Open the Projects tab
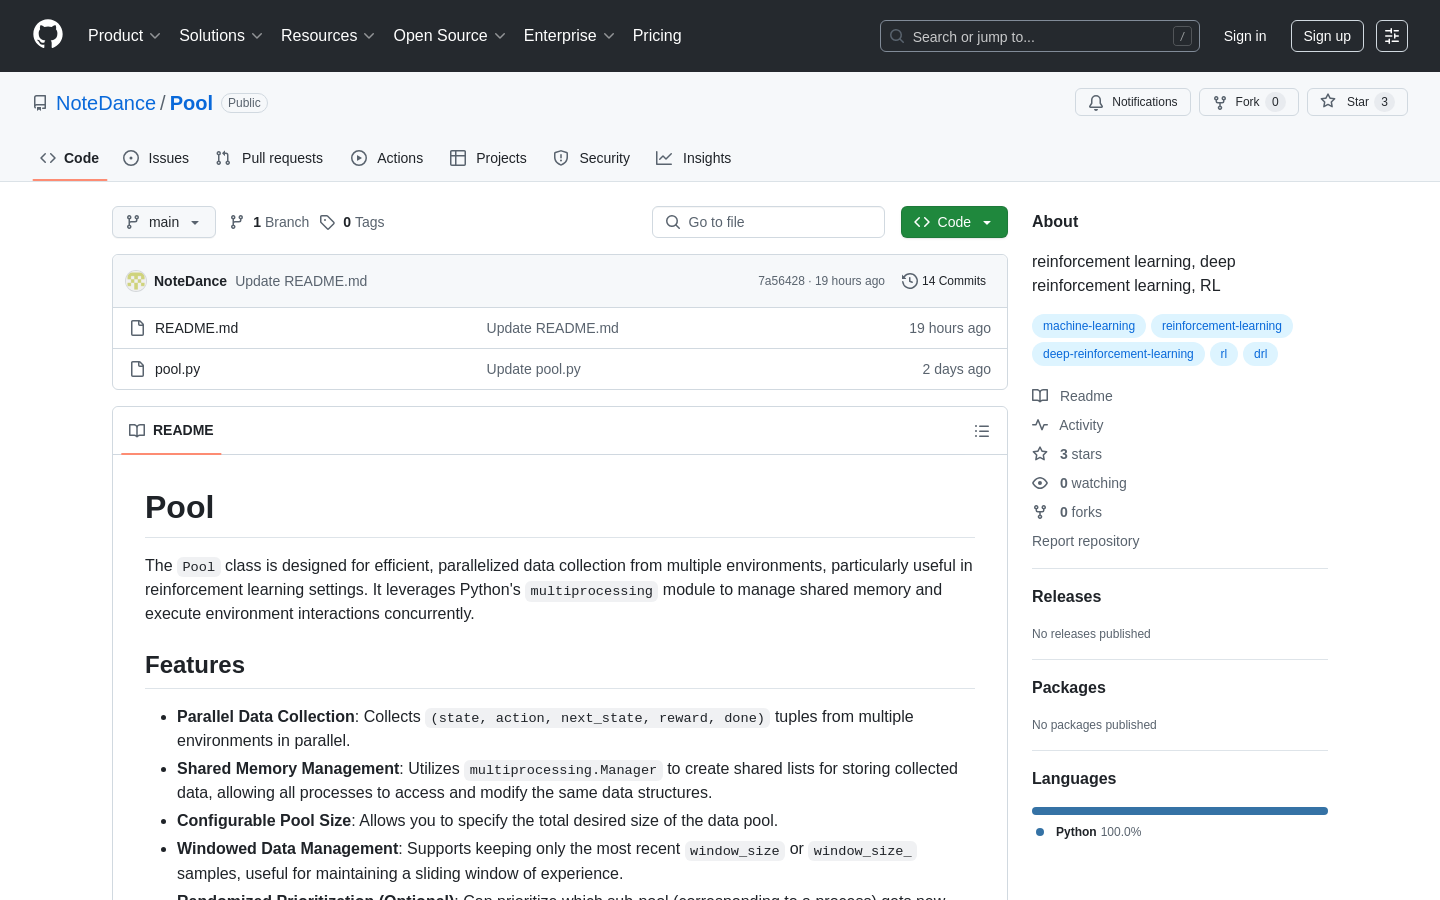1440x900 pixels. [x=488, y=158]
